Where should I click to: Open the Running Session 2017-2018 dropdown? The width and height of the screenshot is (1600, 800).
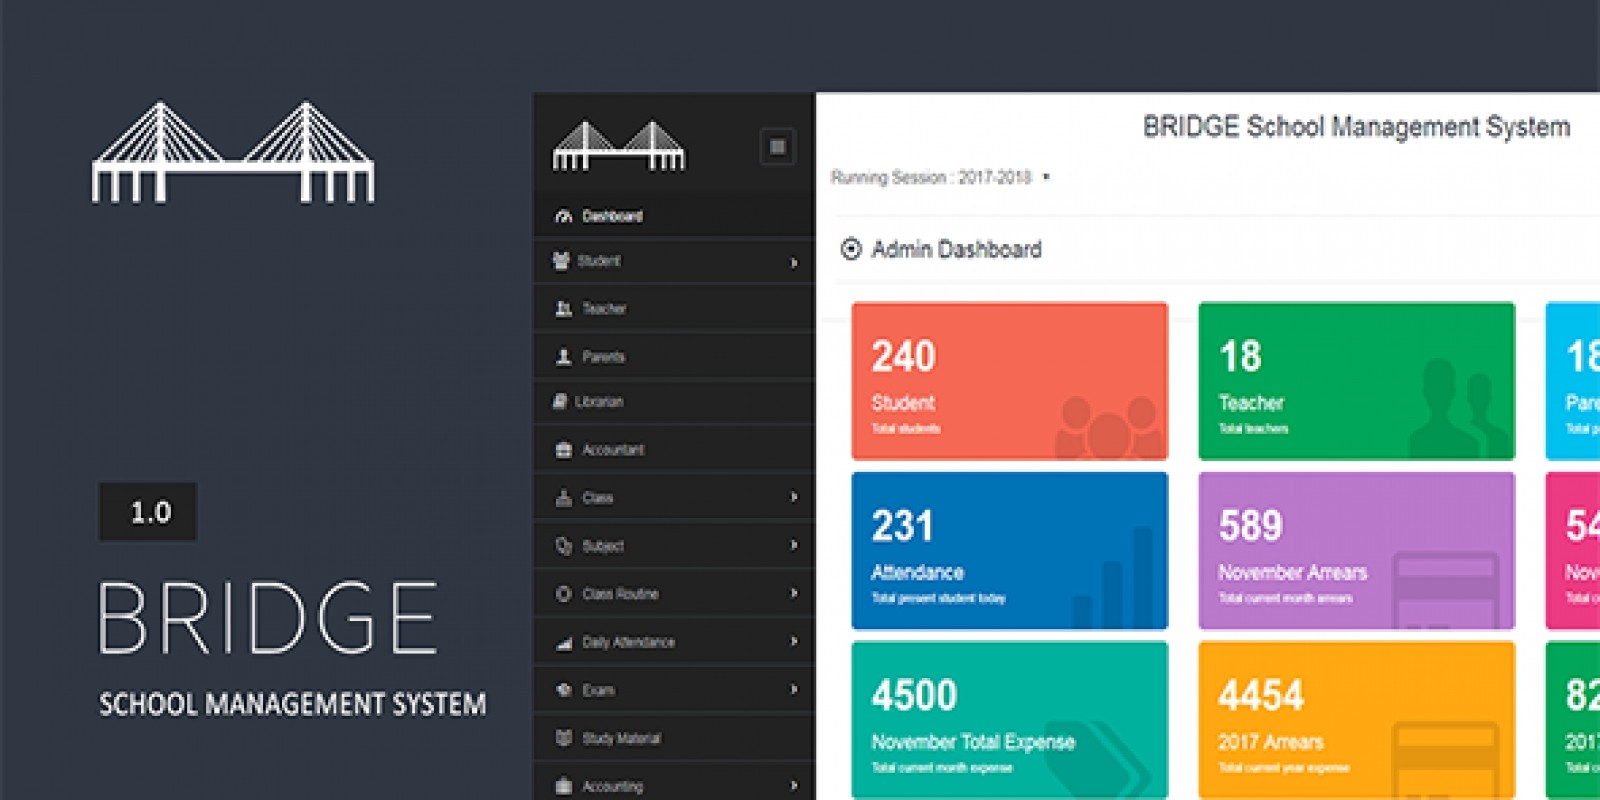(x=940, y=177)
